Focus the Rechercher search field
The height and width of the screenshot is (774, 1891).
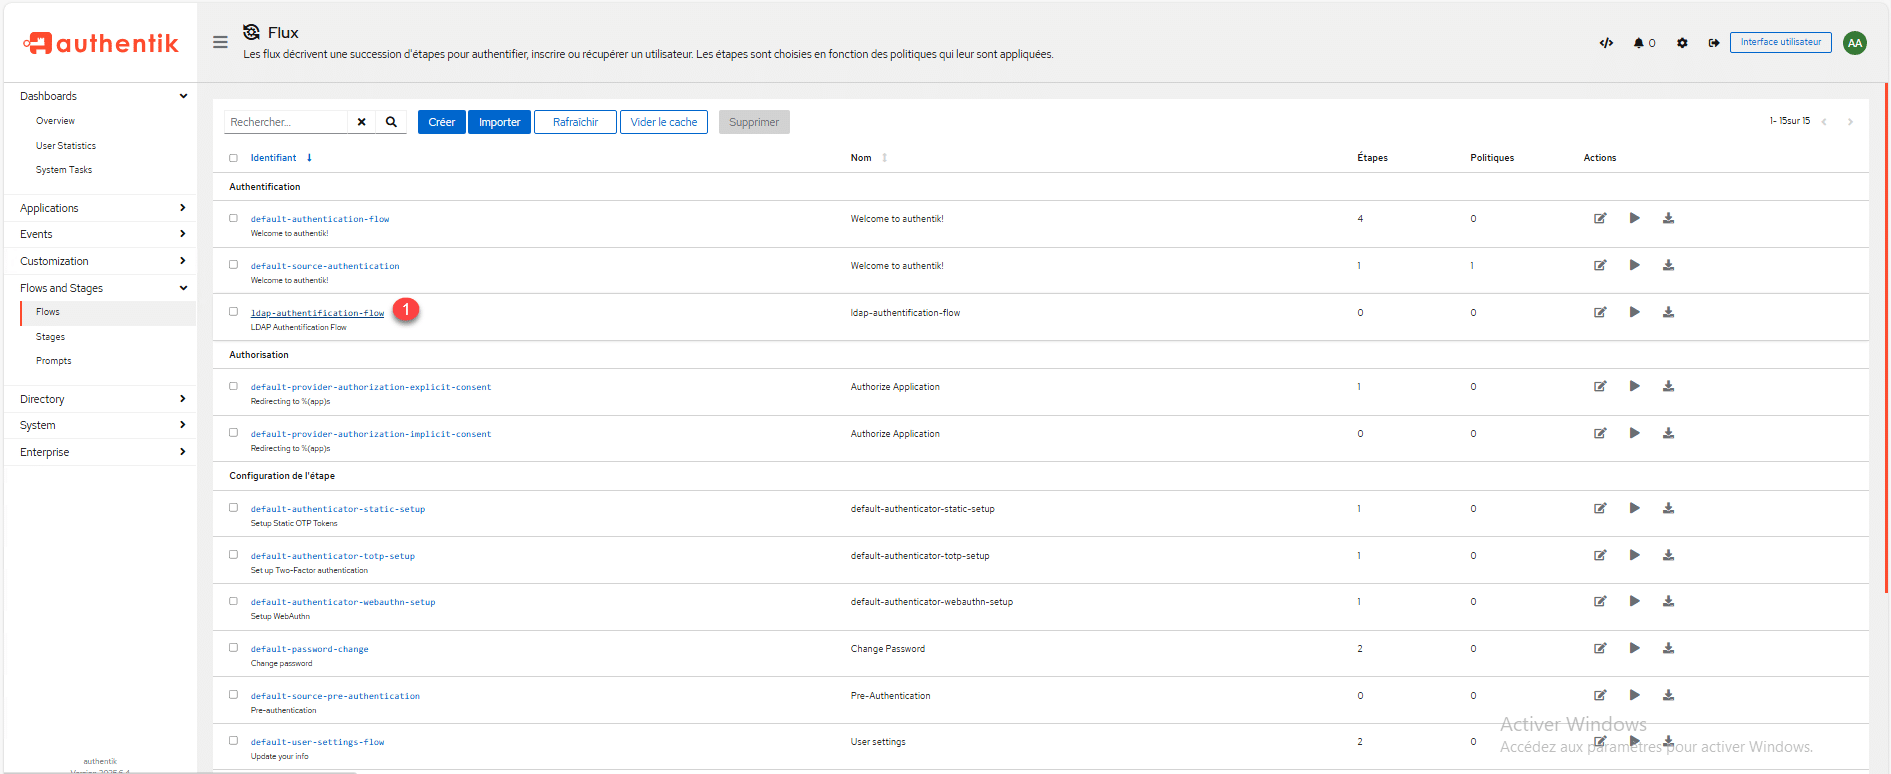click(x=285, y=122)
